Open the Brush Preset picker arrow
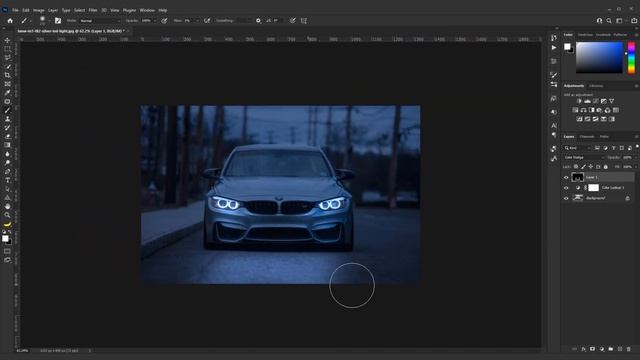Viewport: 640px width, 360px height. point(49,21)
